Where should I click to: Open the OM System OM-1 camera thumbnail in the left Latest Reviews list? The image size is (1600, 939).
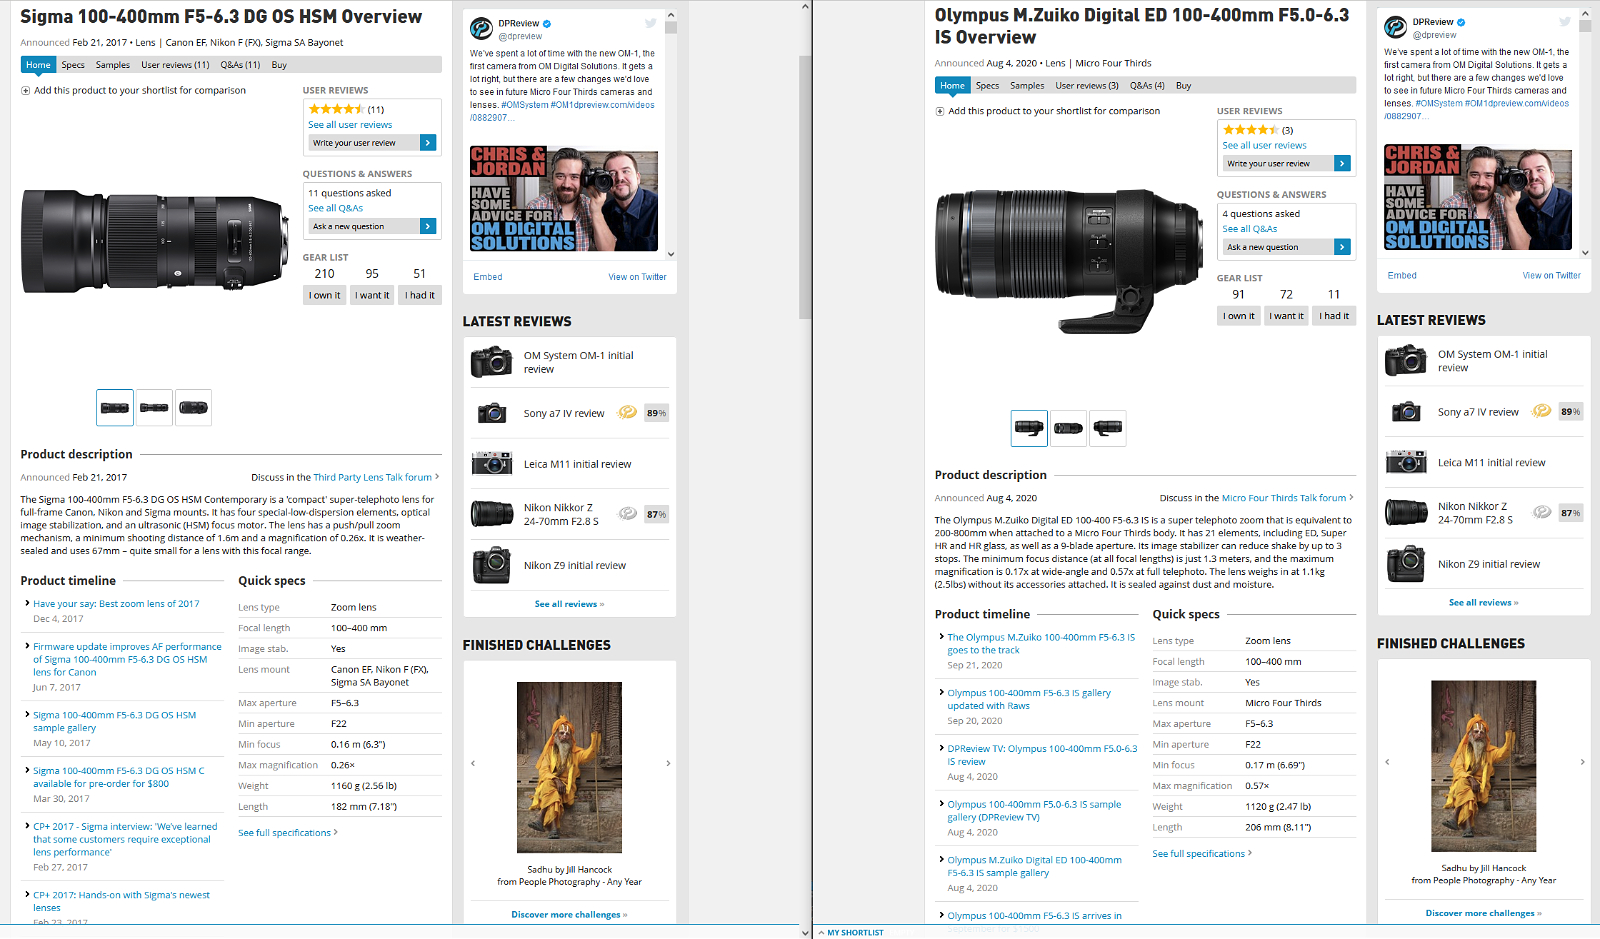pos(491,362)
